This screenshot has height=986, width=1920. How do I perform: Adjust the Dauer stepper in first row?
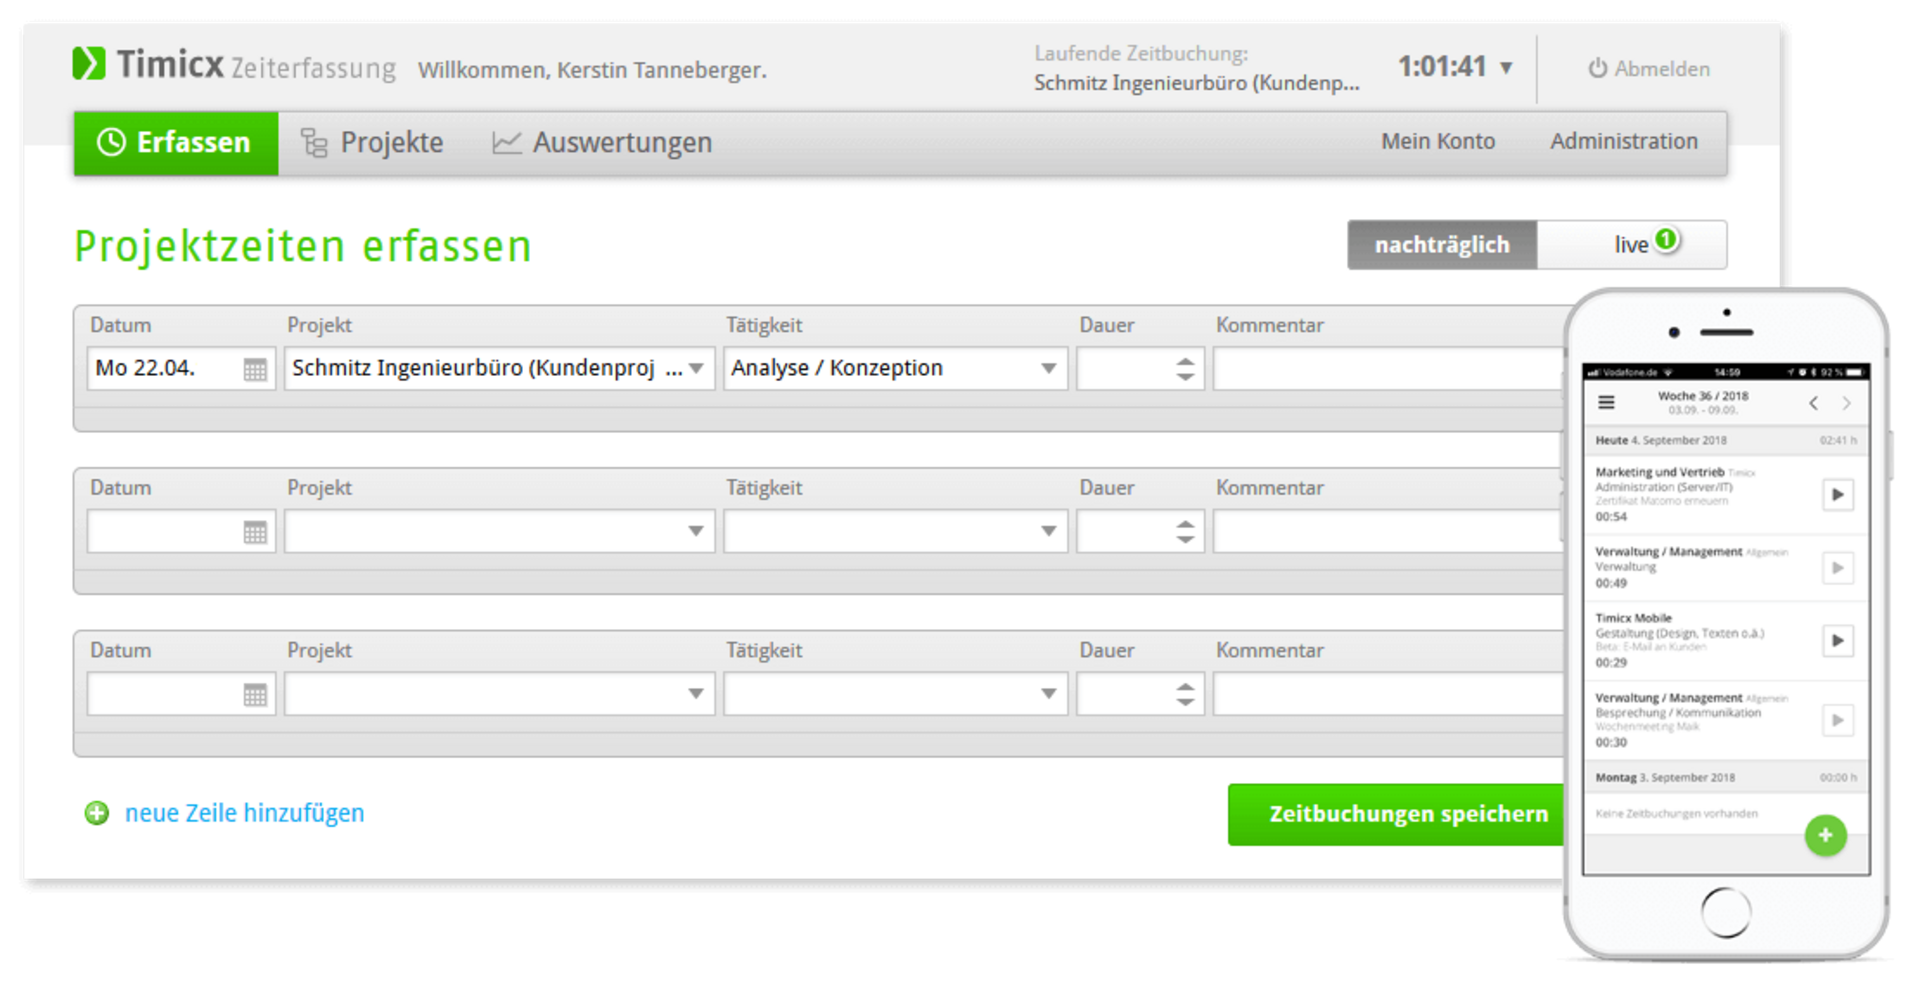click(x=1185, y=369)
